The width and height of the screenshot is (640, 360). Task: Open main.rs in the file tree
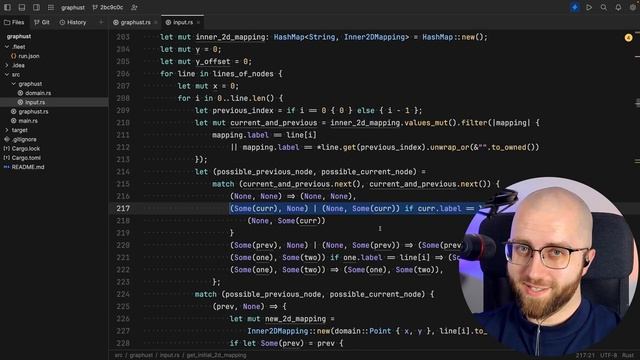(28, 121)
